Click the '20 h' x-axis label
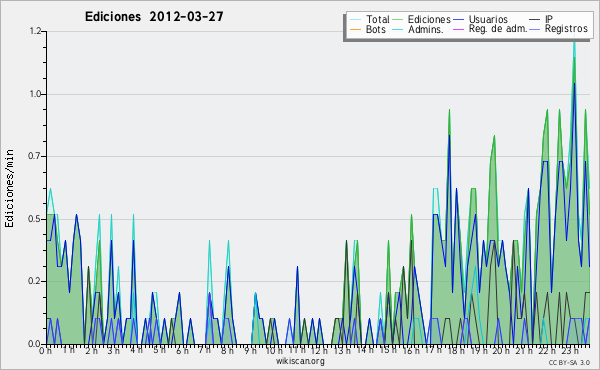 point(501,351)
